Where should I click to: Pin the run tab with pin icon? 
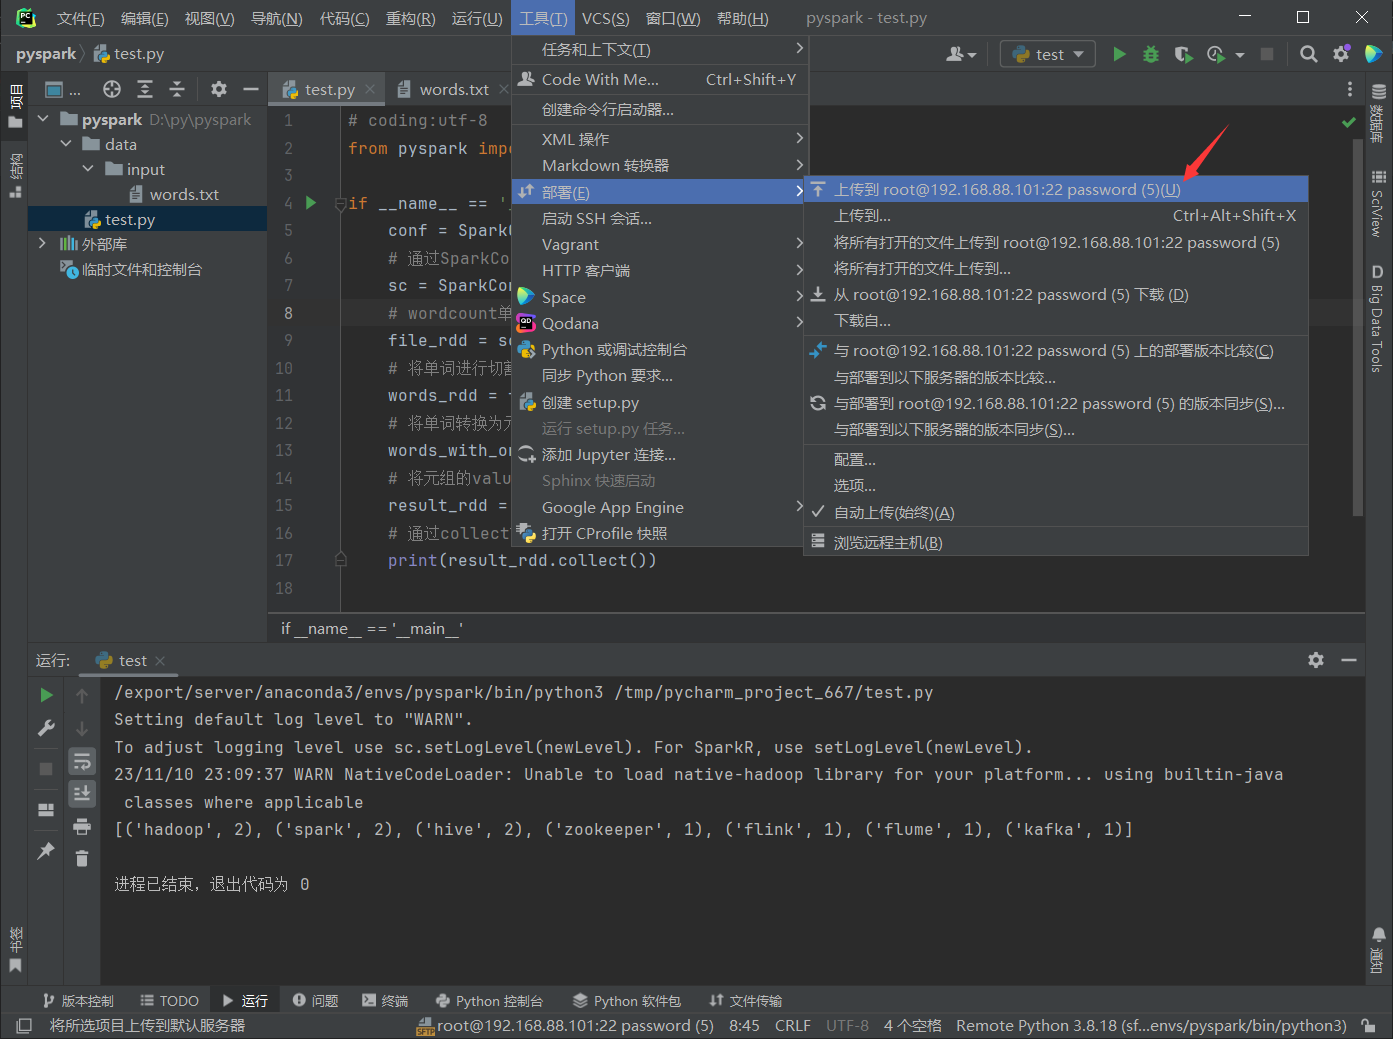[x=46, y=851]
